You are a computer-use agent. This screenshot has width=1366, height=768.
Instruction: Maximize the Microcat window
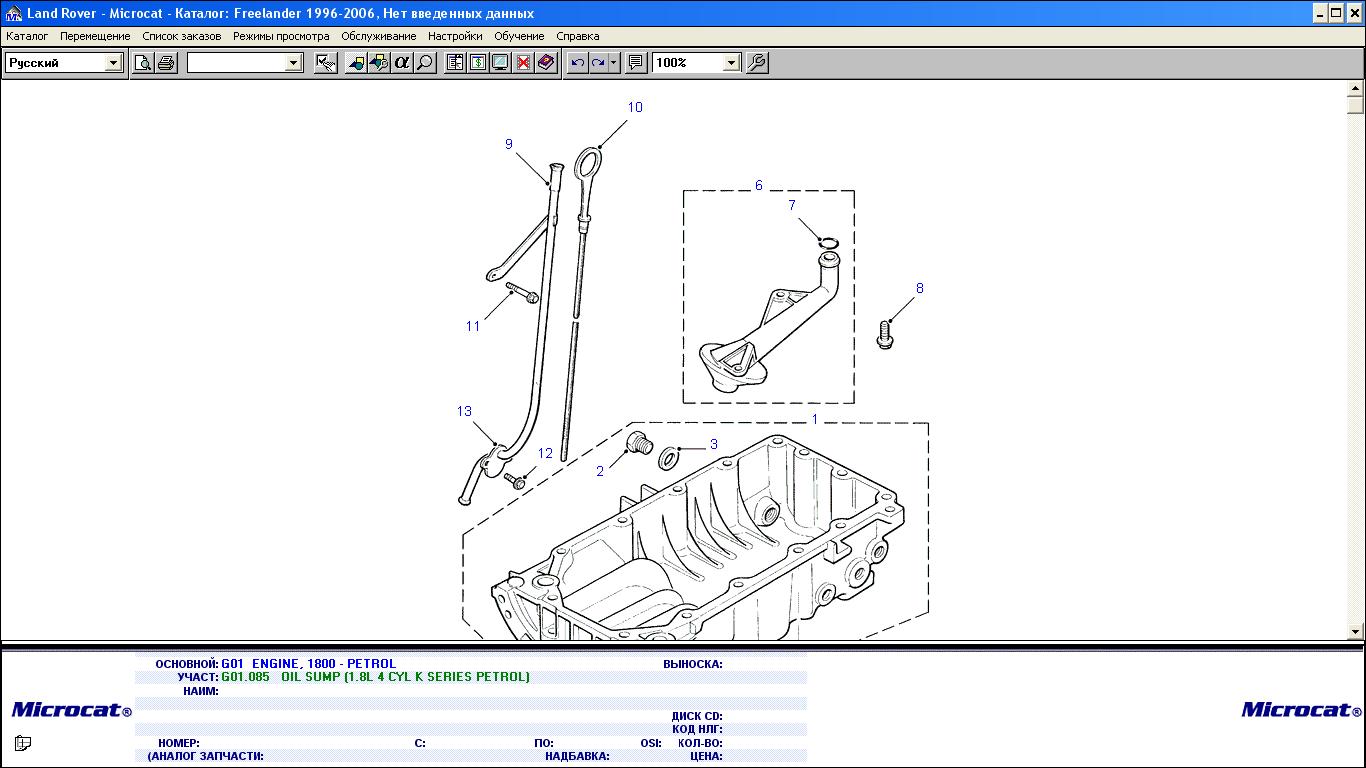1336,13
